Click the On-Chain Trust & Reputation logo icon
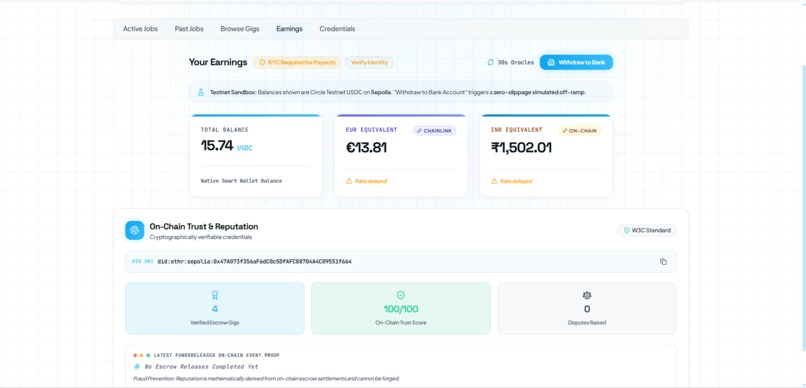Viewport: 806px width, 388px height. [x=135, y=230]
